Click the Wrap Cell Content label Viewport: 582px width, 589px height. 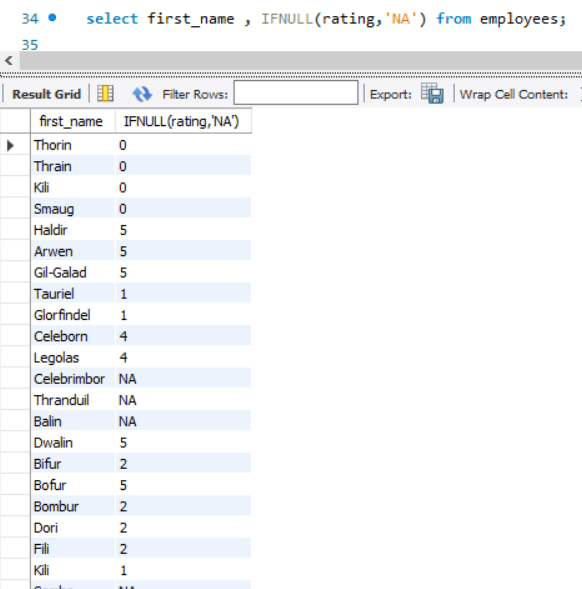[x=514, y=94]
